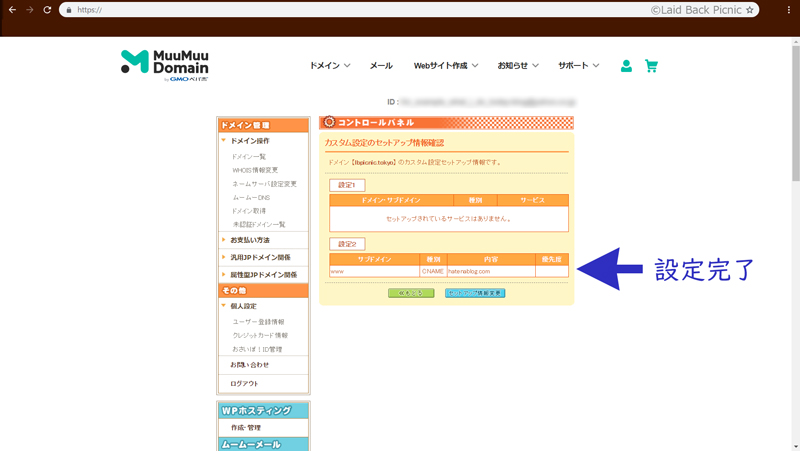Go back with browser back arrow

pyautogui.click(x=12, y=10)
